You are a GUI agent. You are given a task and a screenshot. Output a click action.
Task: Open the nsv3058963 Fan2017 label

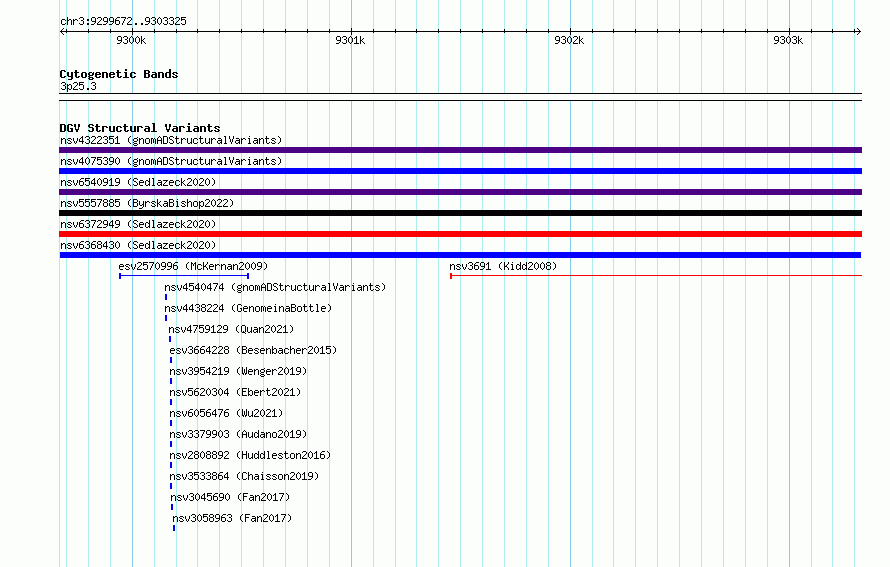(x=232, y=518)
